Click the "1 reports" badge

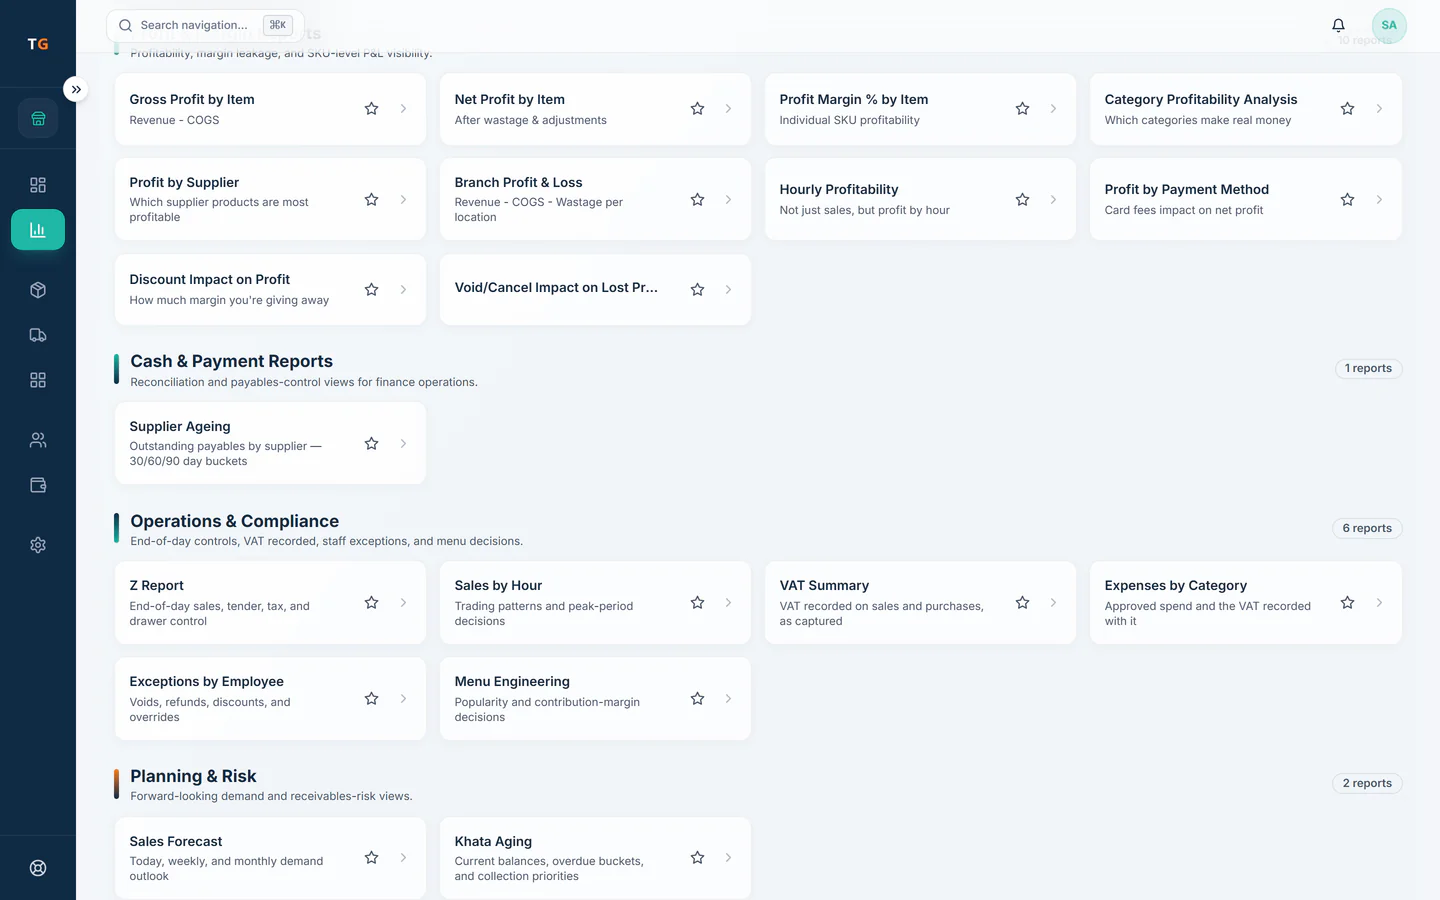tap(1368, 368)
